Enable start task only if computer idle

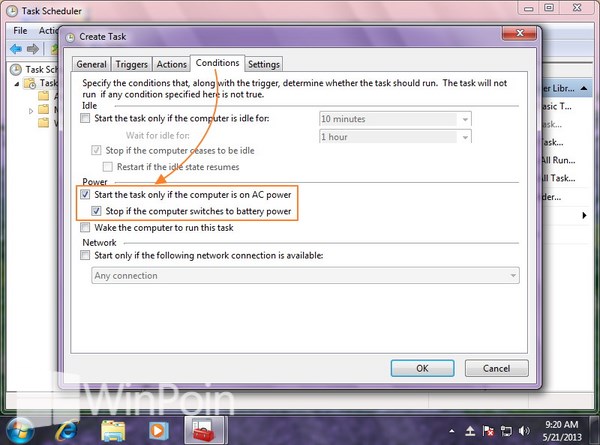tap(85, 118)
